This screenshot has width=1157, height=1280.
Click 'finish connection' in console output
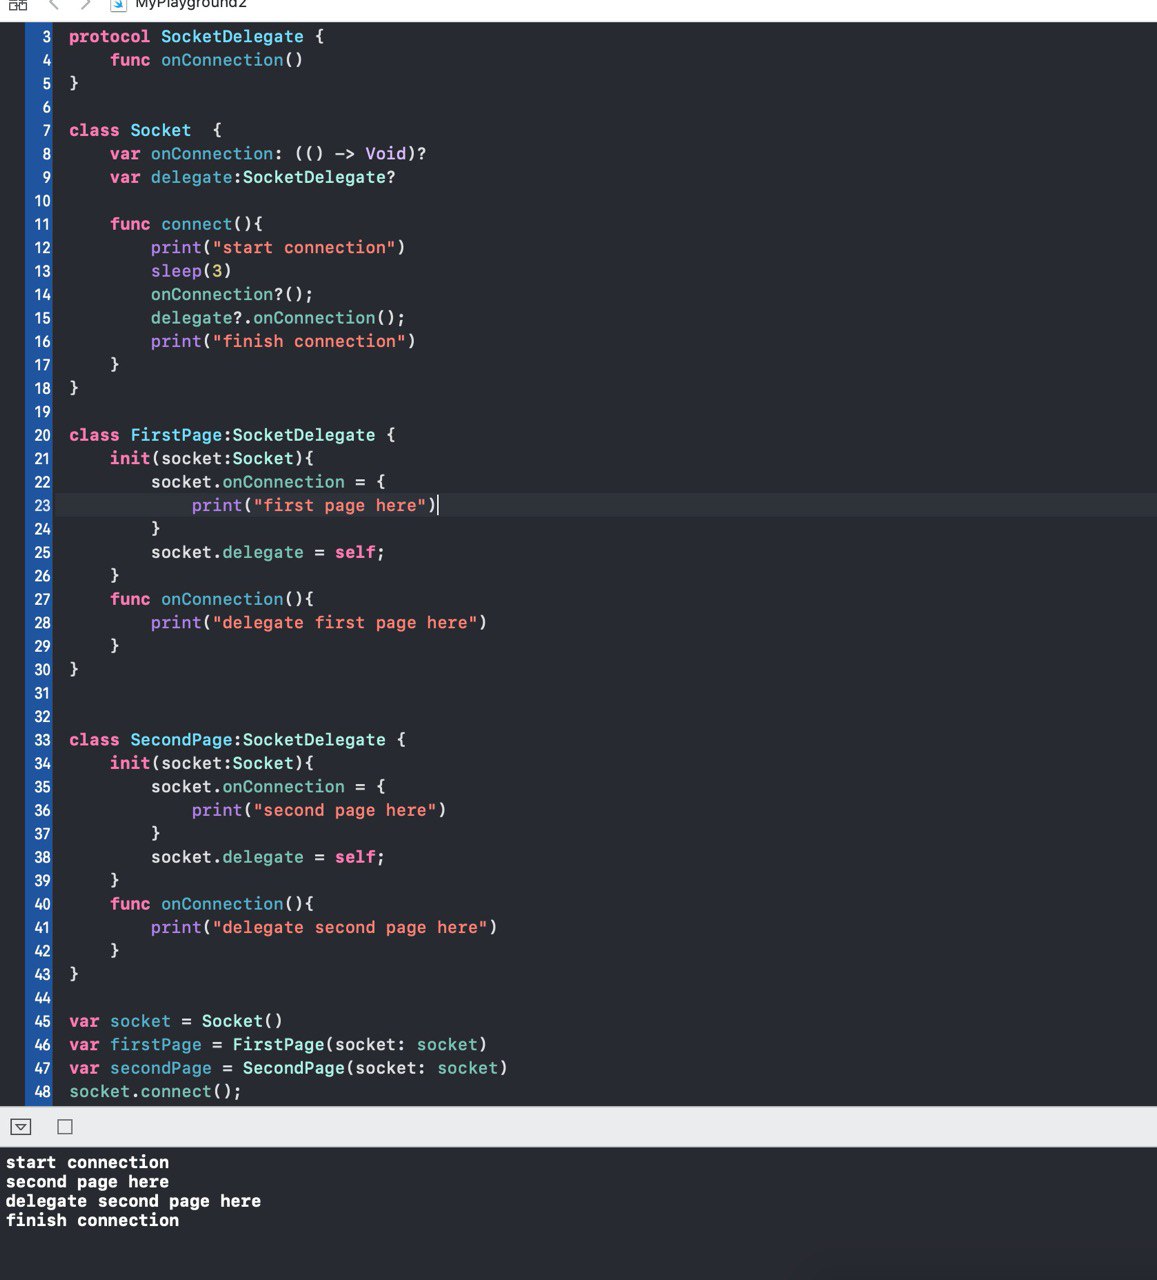pyautogui.click(x=92, y=1221)
